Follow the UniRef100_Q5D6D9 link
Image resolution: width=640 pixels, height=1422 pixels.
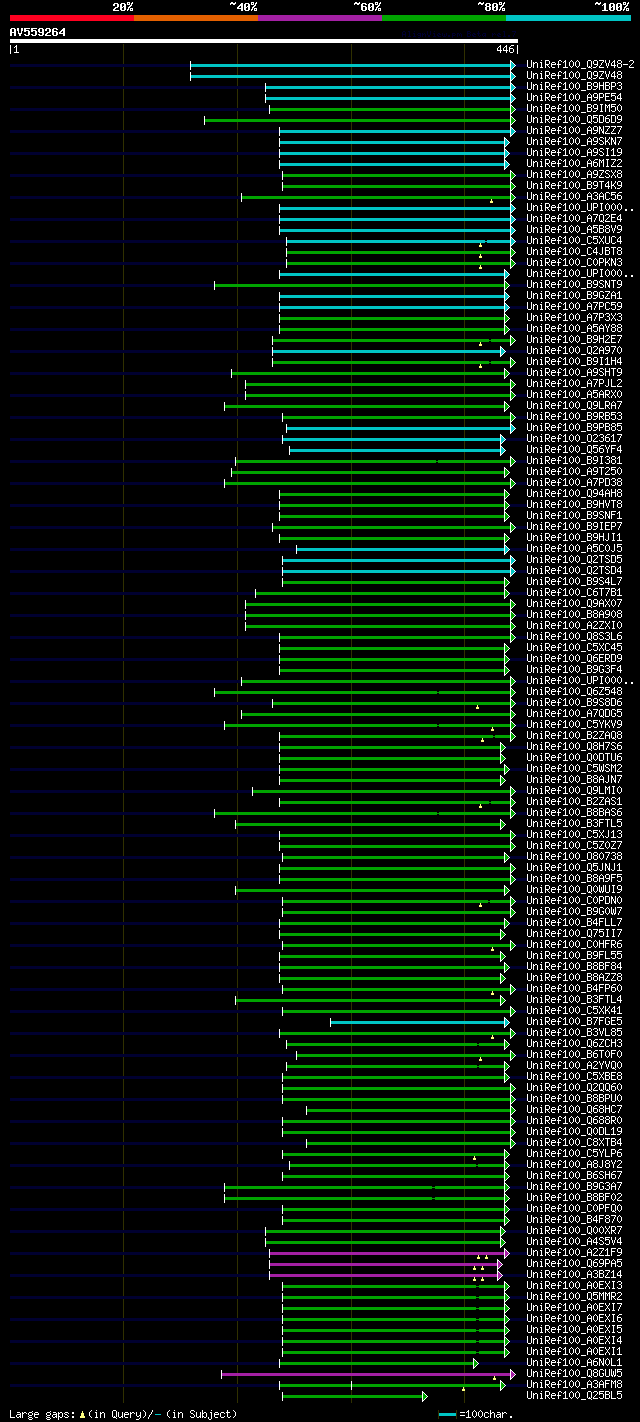click(x=574, y=119)
